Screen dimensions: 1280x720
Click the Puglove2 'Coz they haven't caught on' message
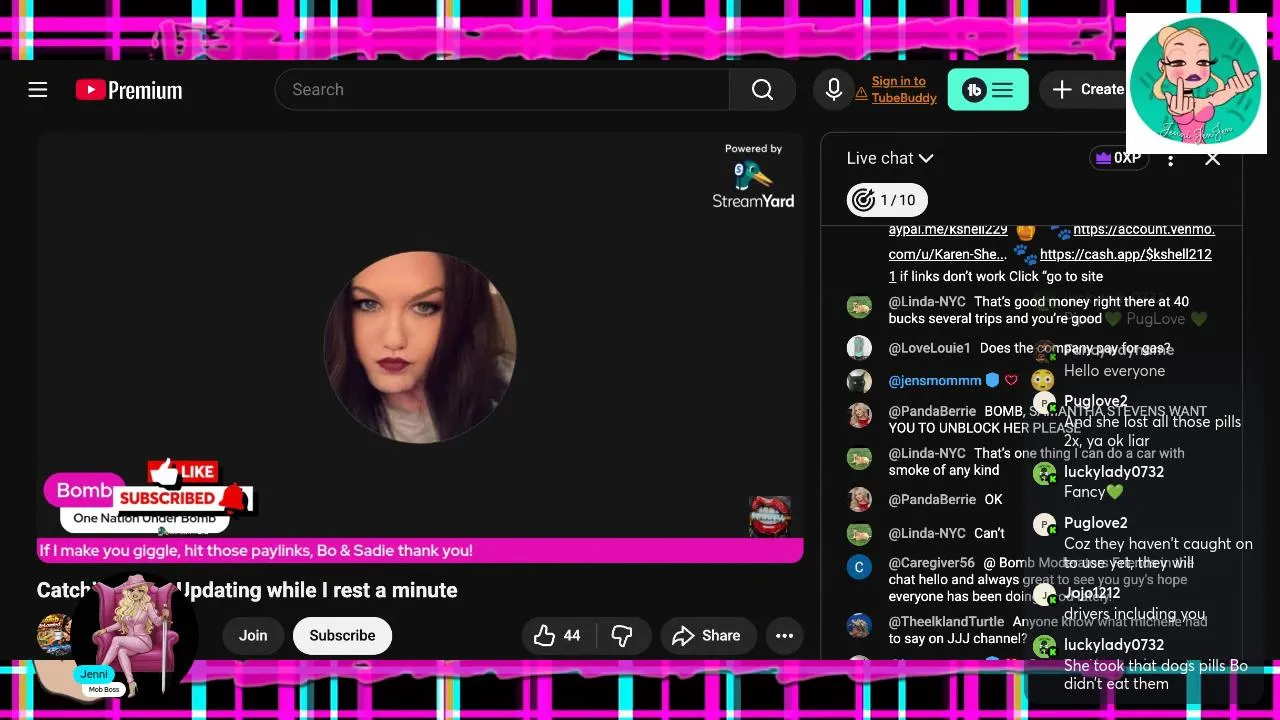1142,543
